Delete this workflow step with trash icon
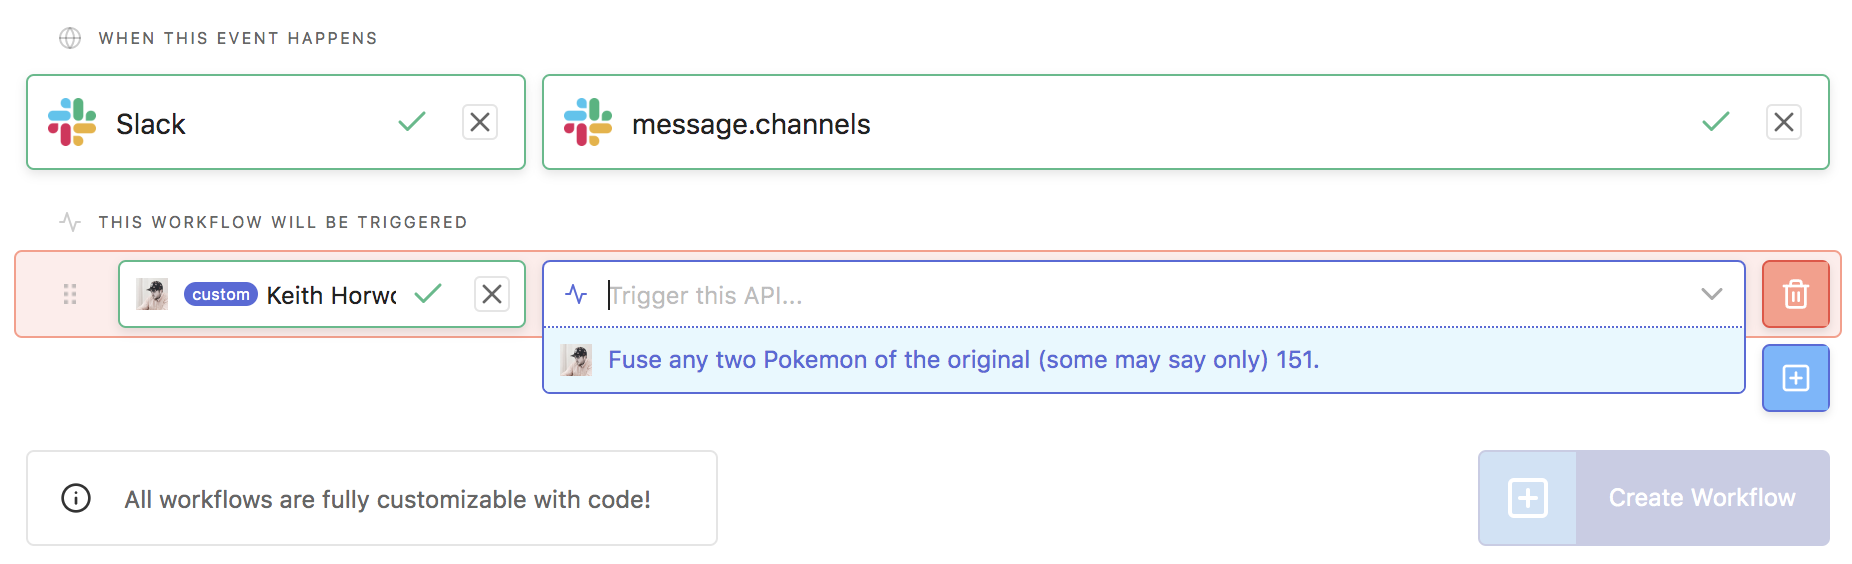Viewport: 1852px width, 564px height. [x=1796, y=294]
